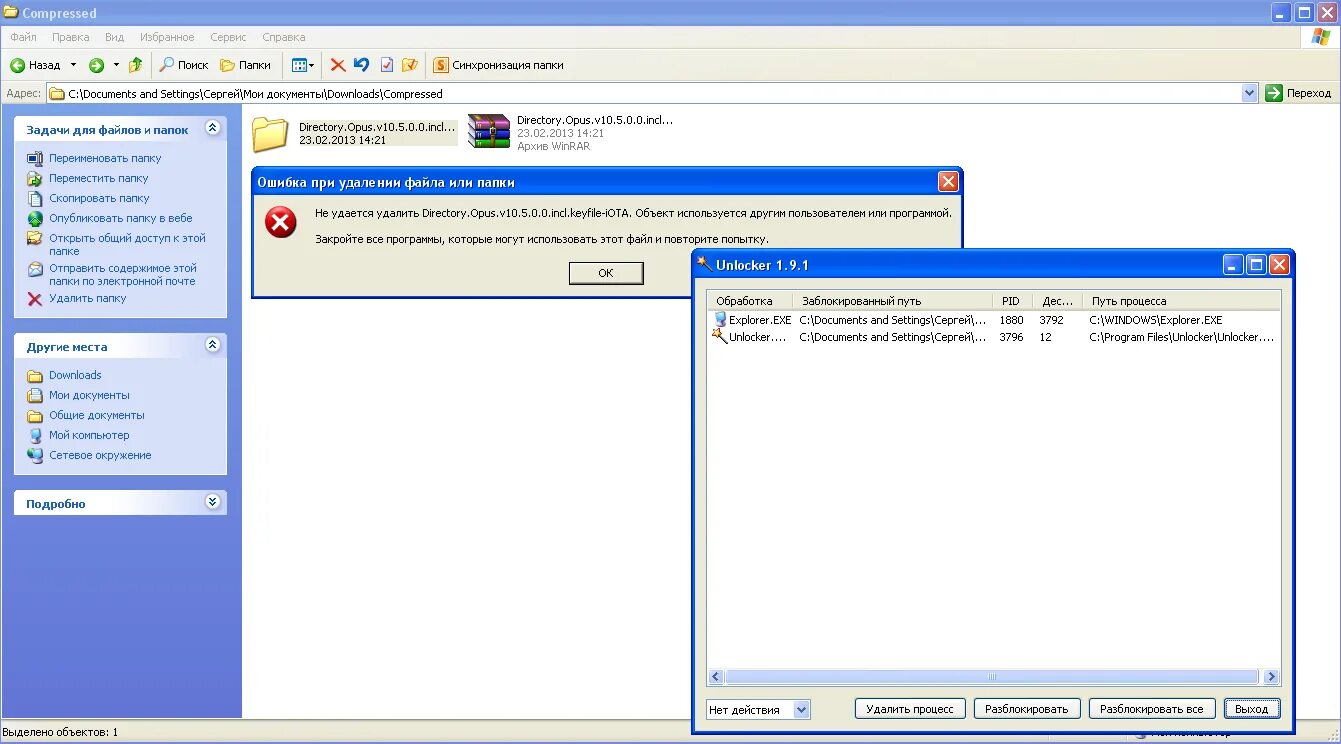Screen dimensions: 1341x744
Task: Click C:\WINDOWS\Explorer.EXE process path
Action: (x=1156, y=320)
